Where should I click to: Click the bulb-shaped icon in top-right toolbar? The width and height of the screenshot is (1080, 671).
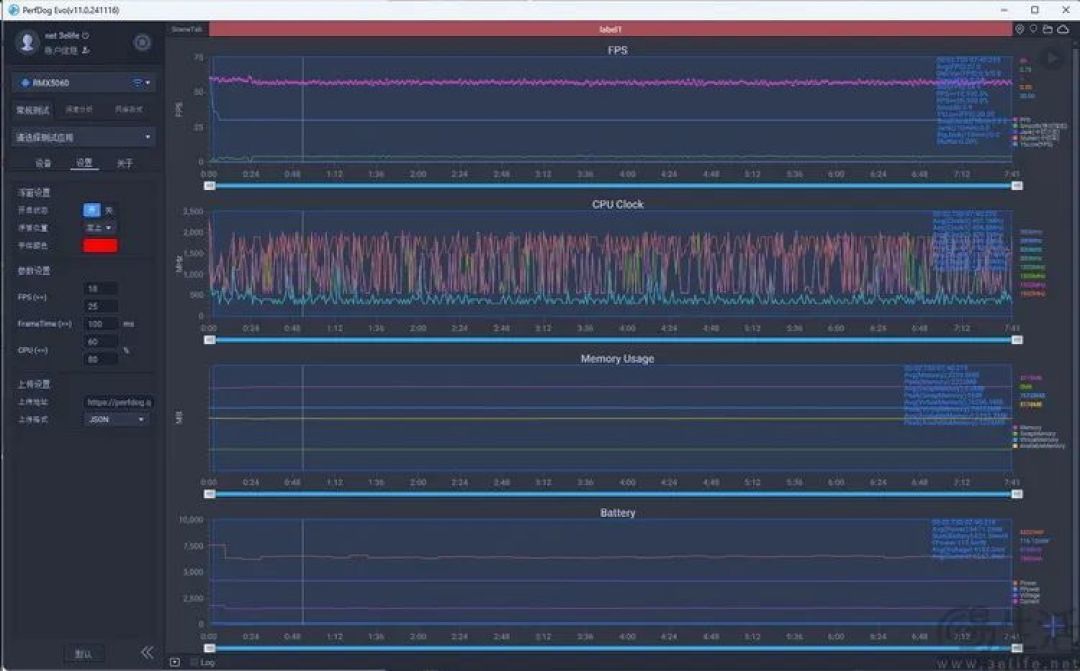coord(1033,29)
